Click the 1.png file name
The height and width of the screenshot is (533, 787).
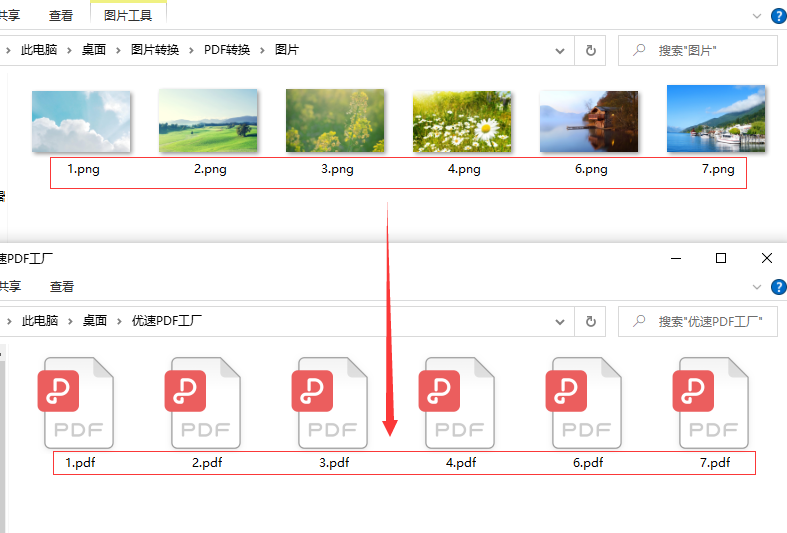pos(83,169)
